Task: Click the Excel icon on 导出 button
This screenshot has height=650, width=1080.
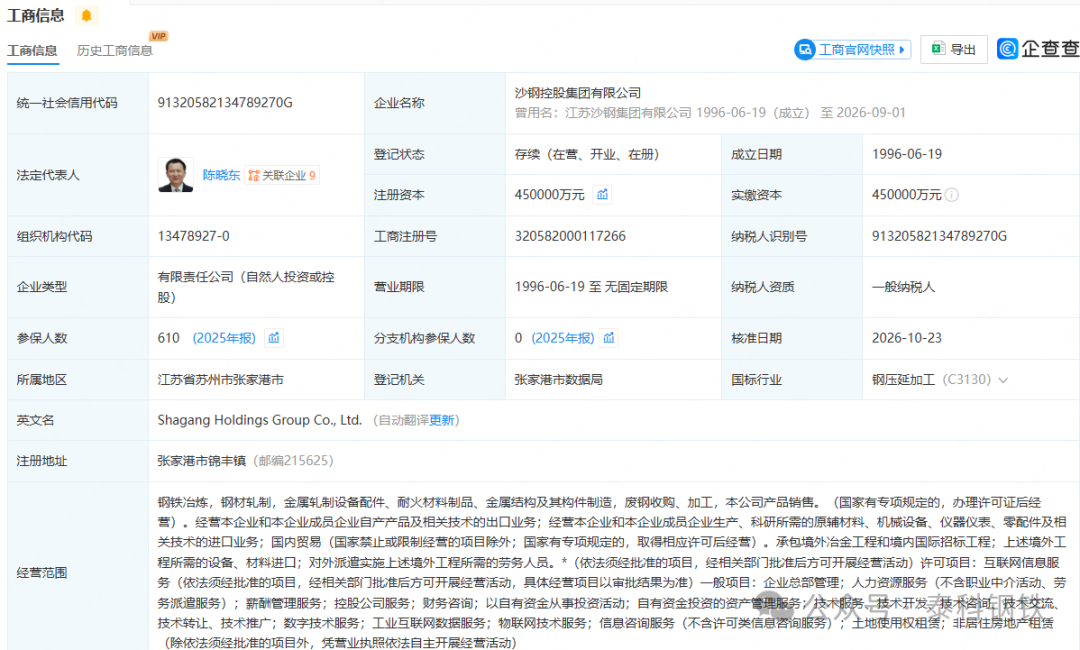Action: click(937, 49)
